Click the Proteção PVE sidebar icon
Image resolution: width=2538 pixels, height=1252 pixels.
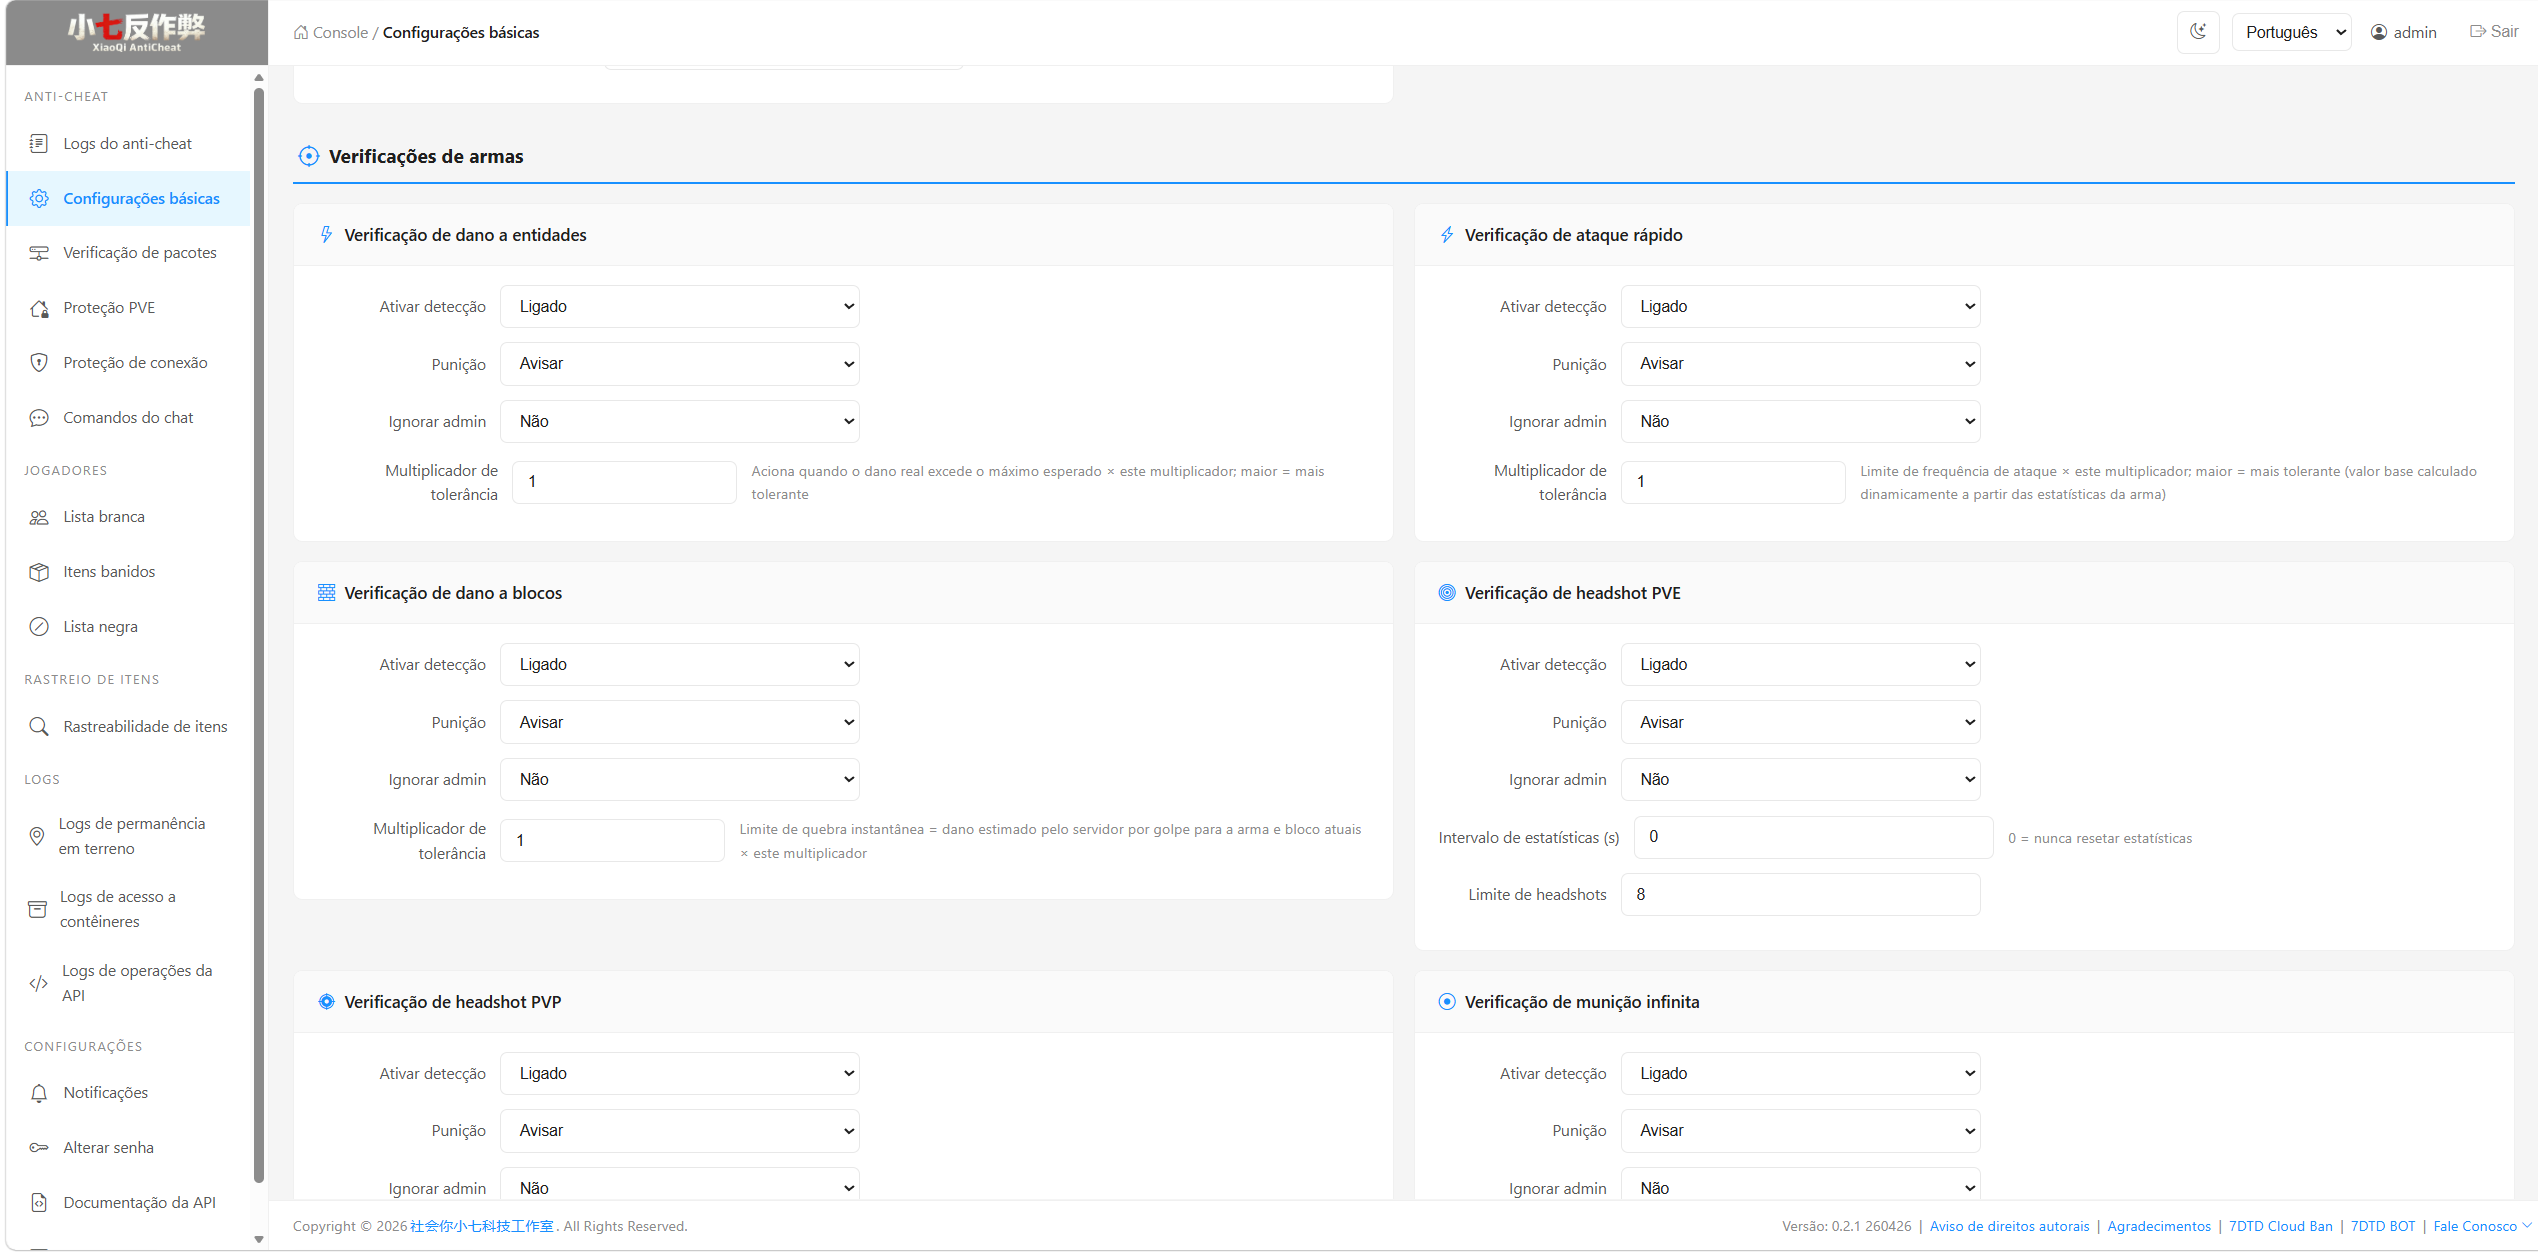pos(39,308)
